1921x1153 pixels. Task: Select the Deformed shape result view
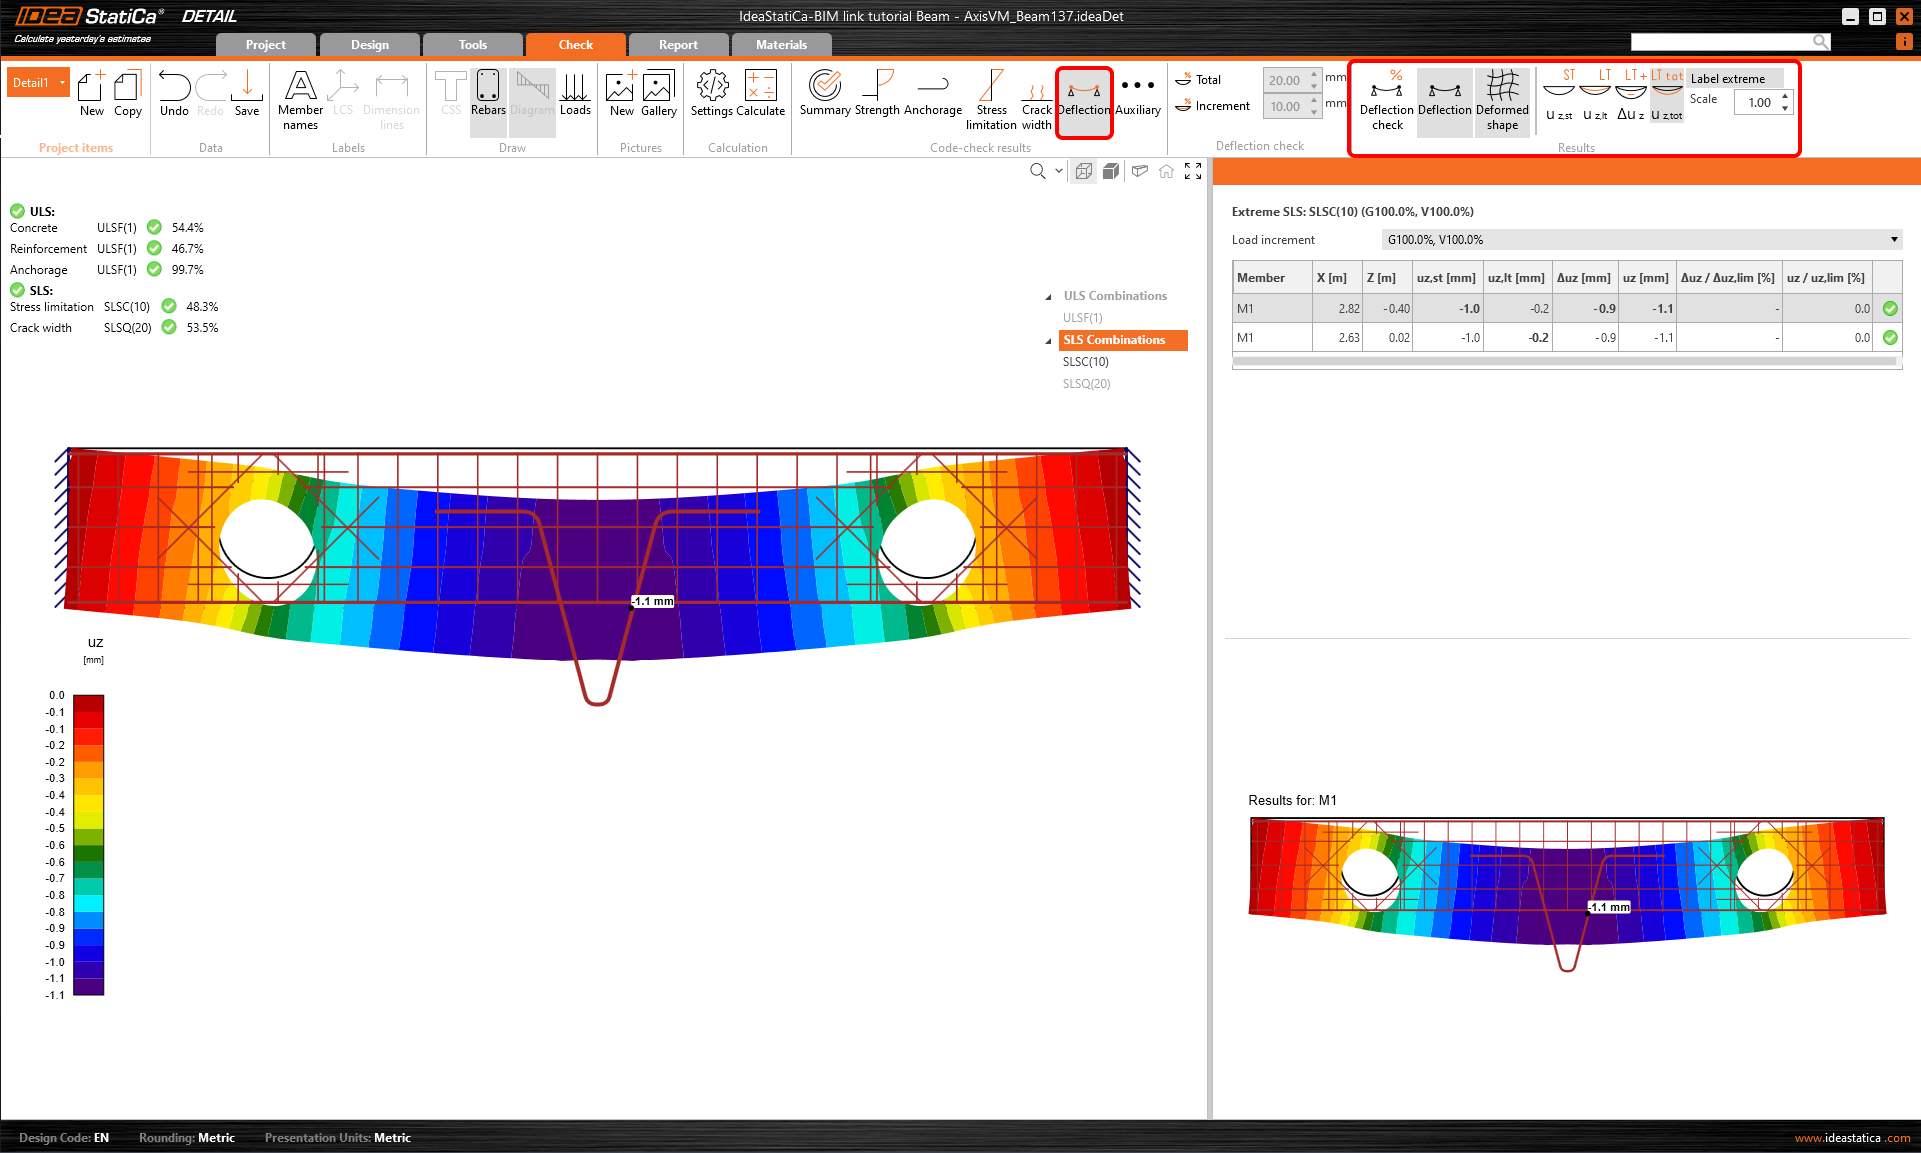coord(1502,100)
